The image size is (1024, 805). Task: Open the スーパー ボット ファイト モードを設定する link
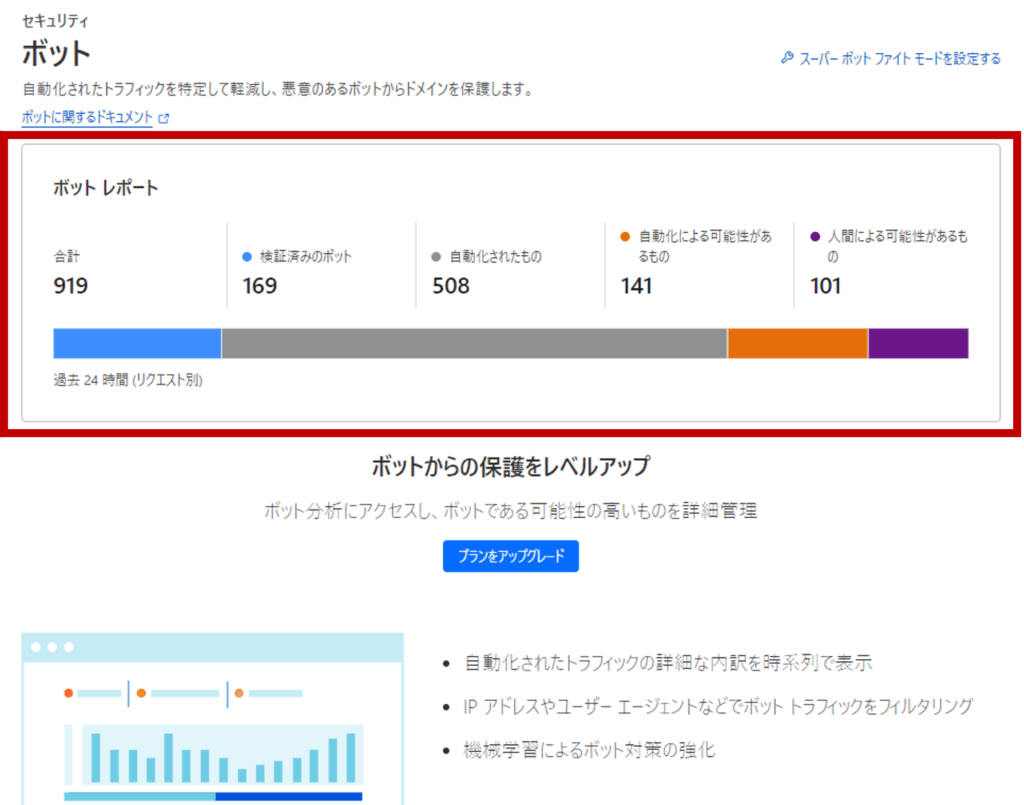(x=899, y=58)
